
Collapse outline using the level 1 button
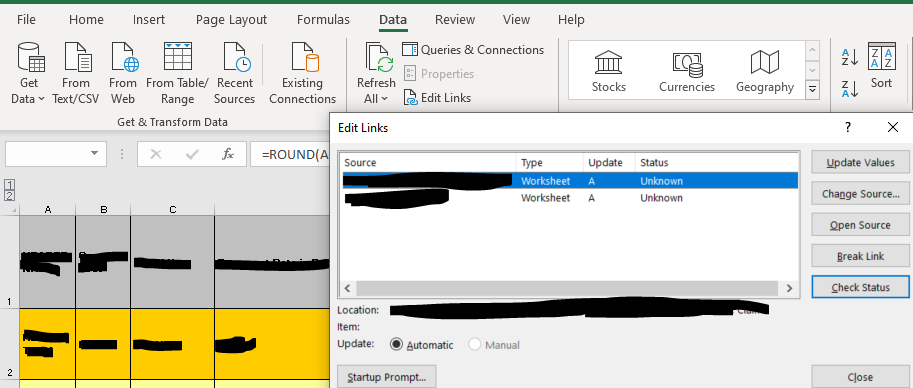click(x=9, y=184)
